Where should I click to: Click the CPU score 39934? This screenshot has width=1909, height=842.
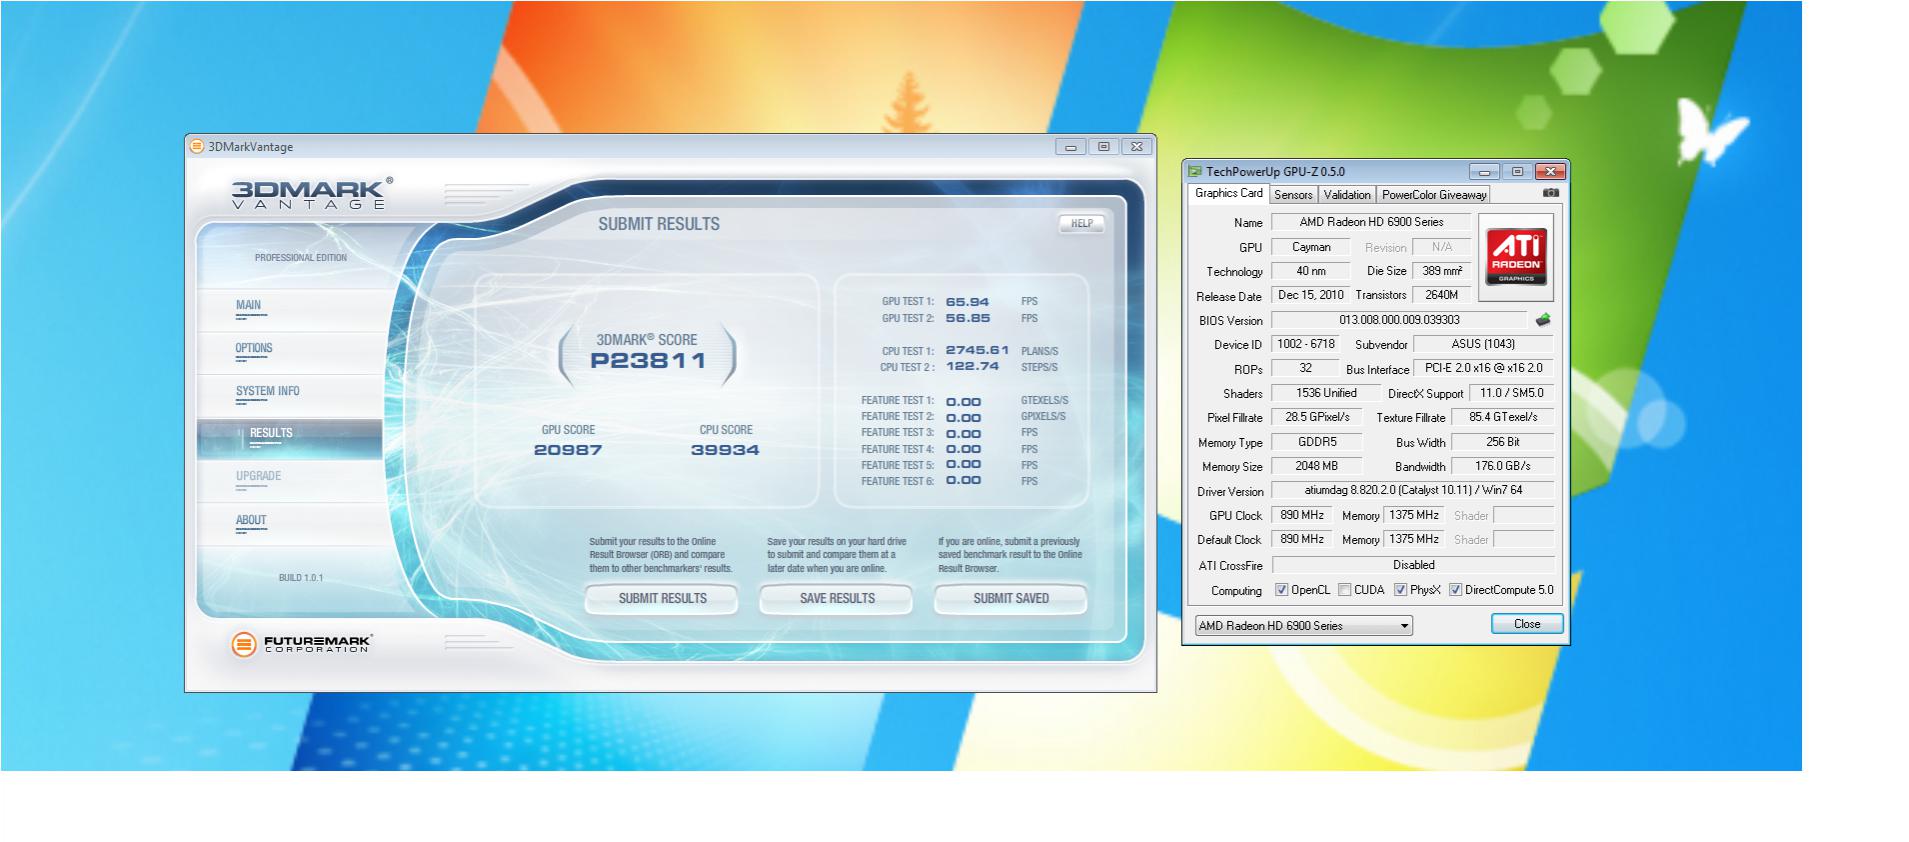(725, 450)
